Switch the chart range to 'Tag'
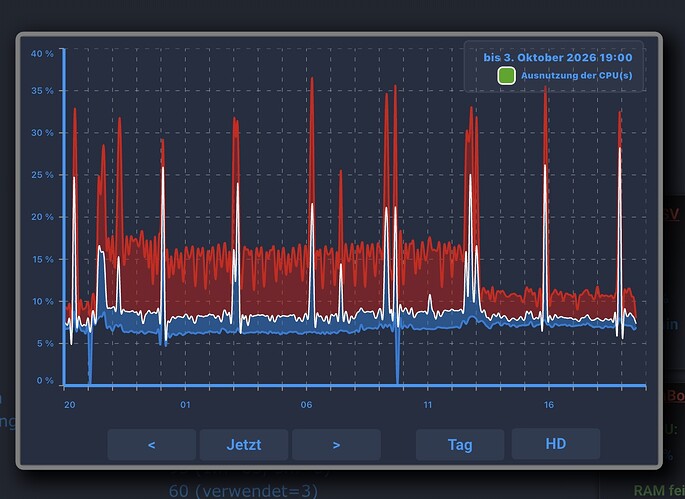 click(460, 444)
